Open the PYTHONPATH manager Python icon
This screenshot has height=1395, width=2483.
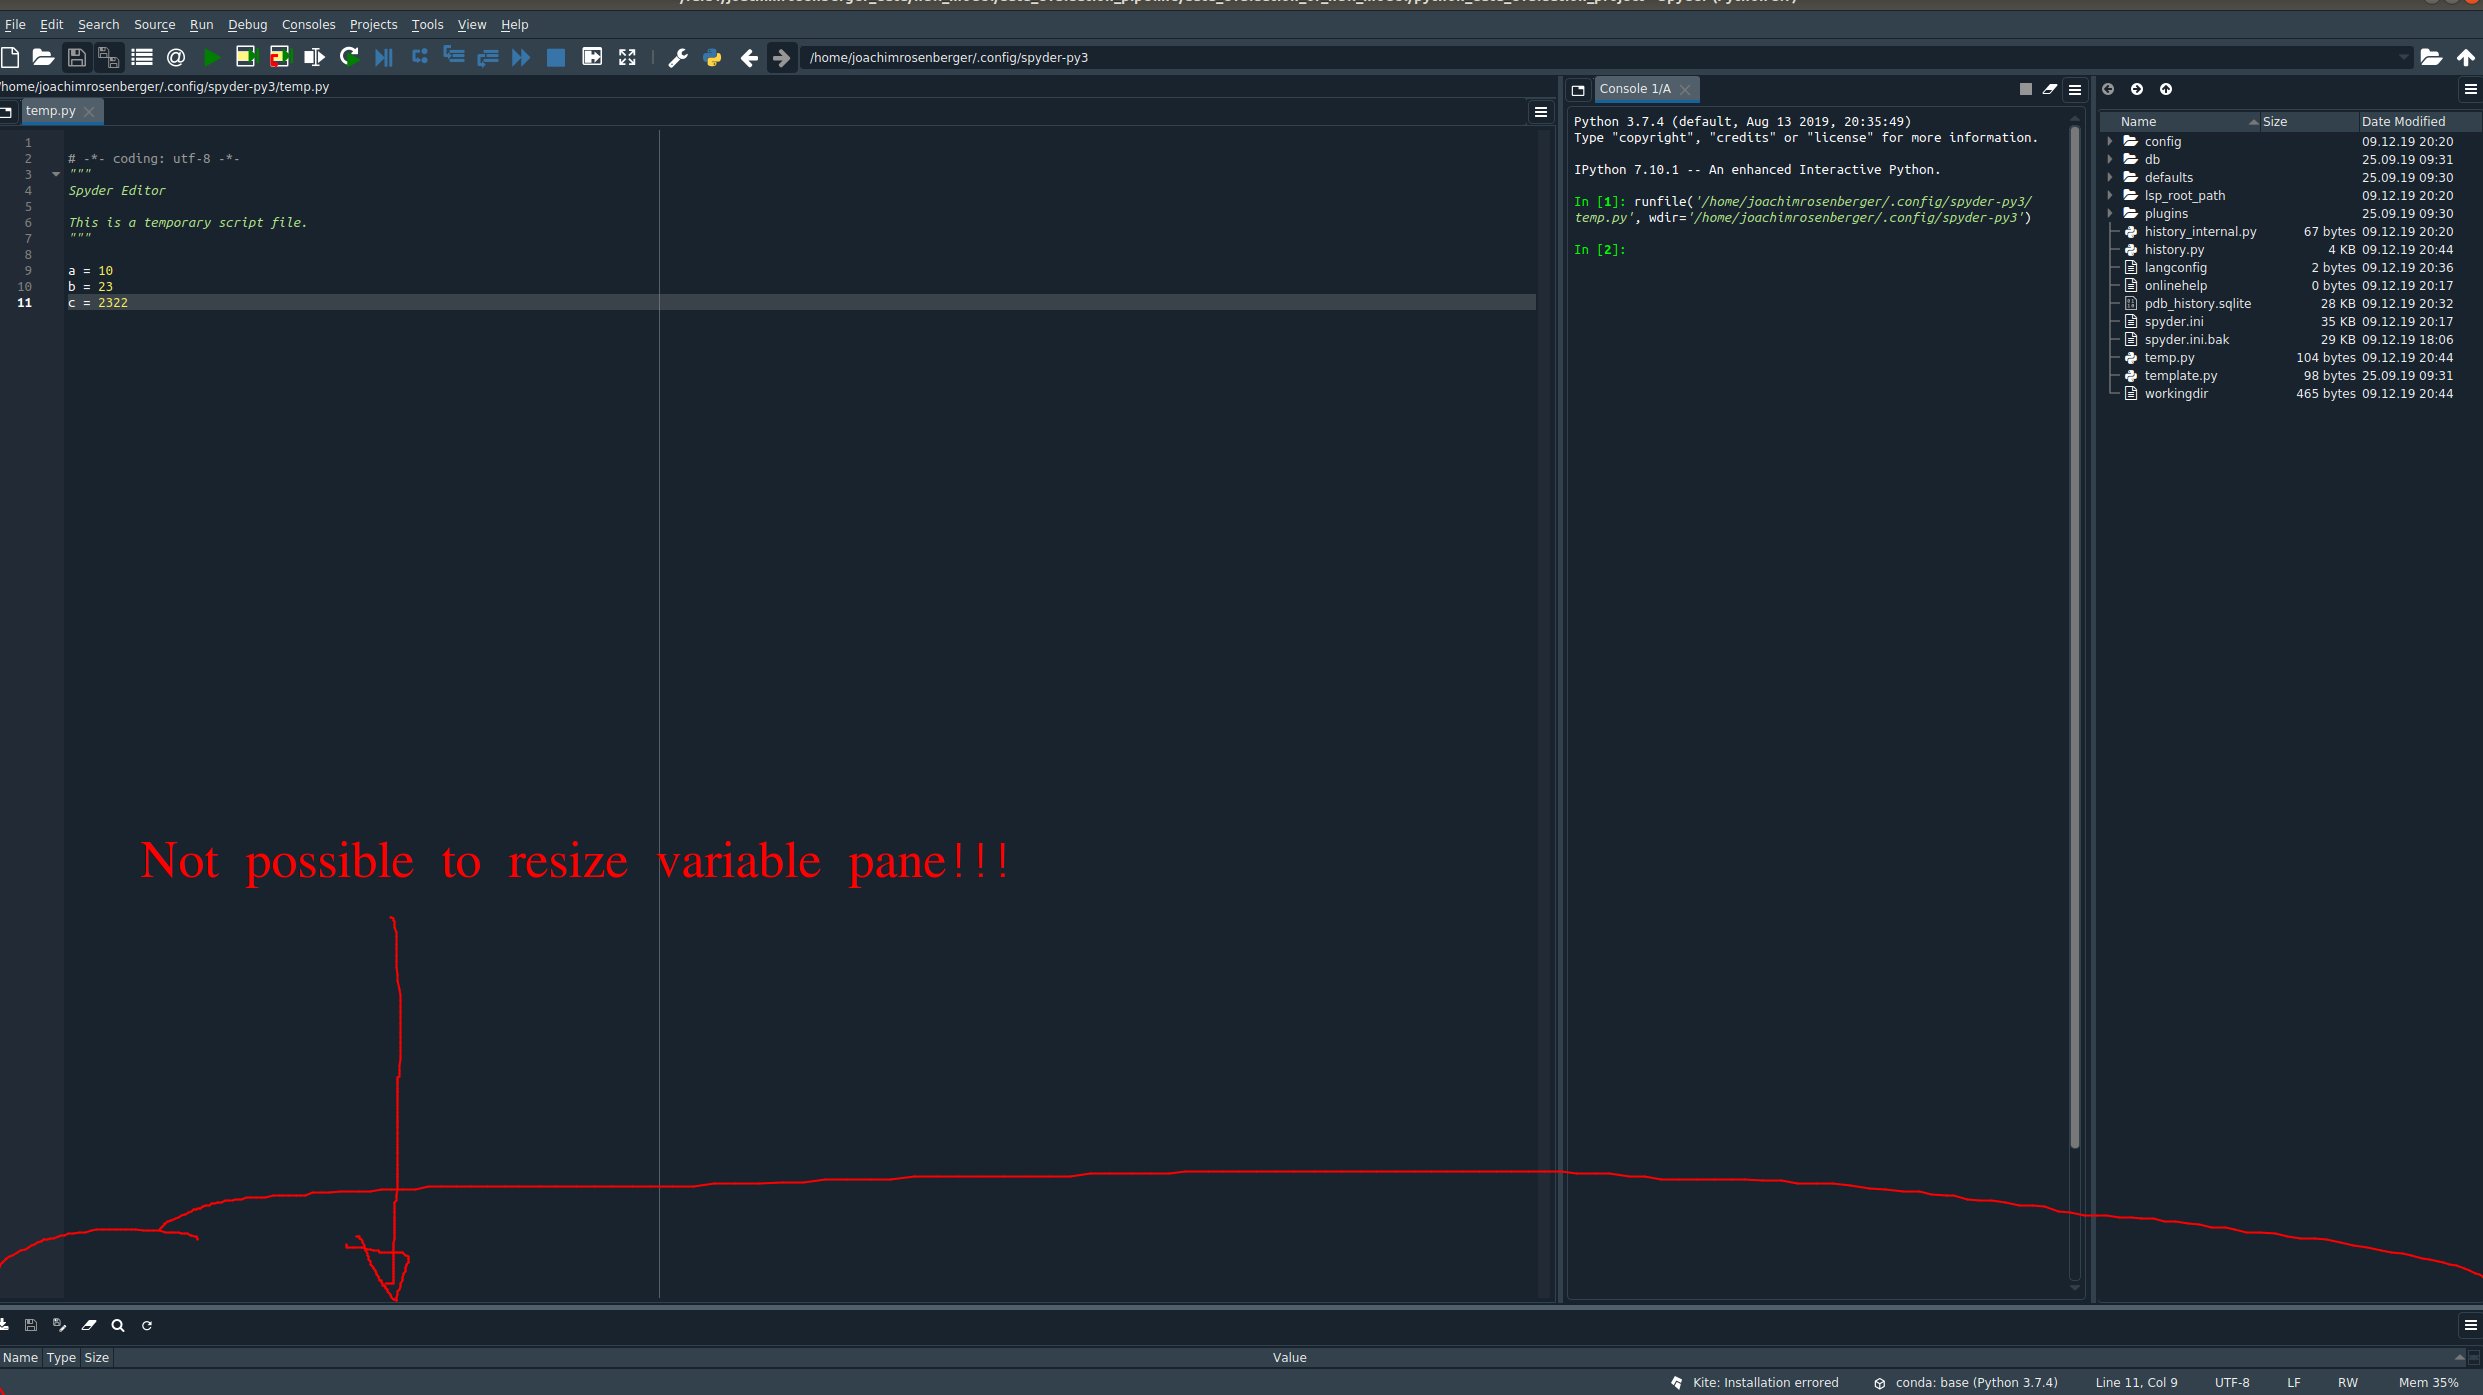[x=712, y=58]
